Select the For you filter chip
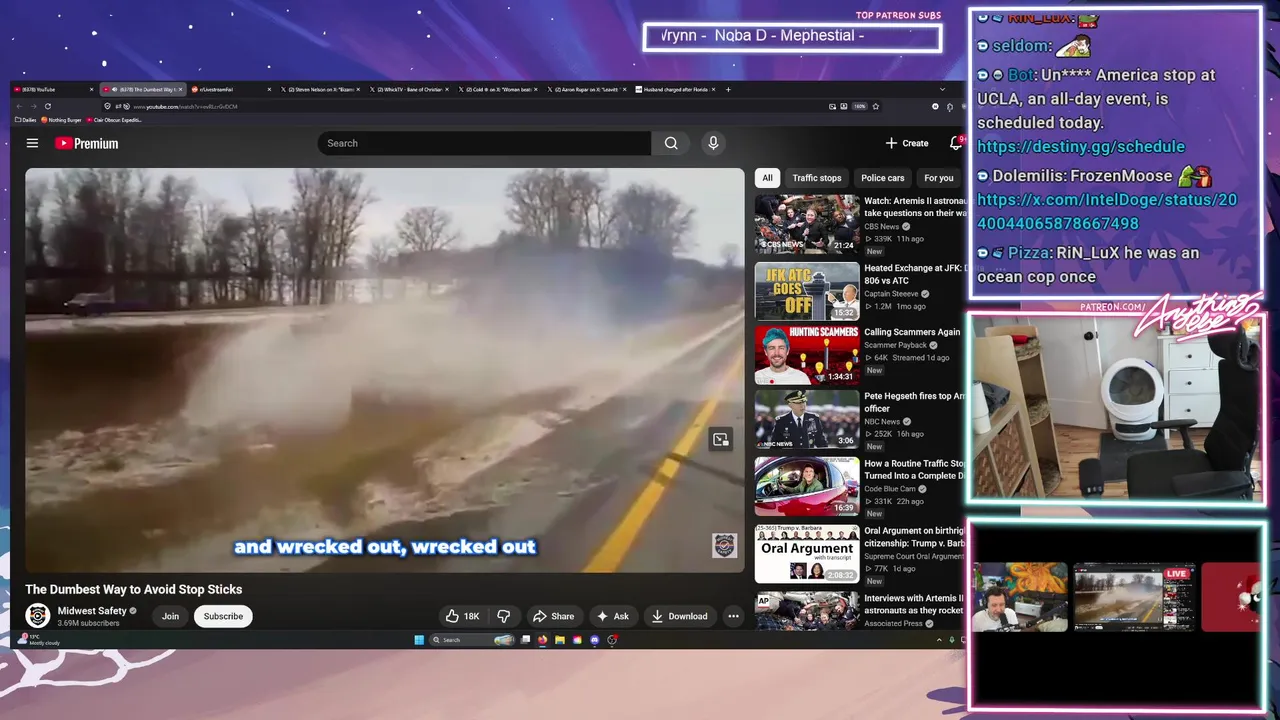 tap(938, 178)
